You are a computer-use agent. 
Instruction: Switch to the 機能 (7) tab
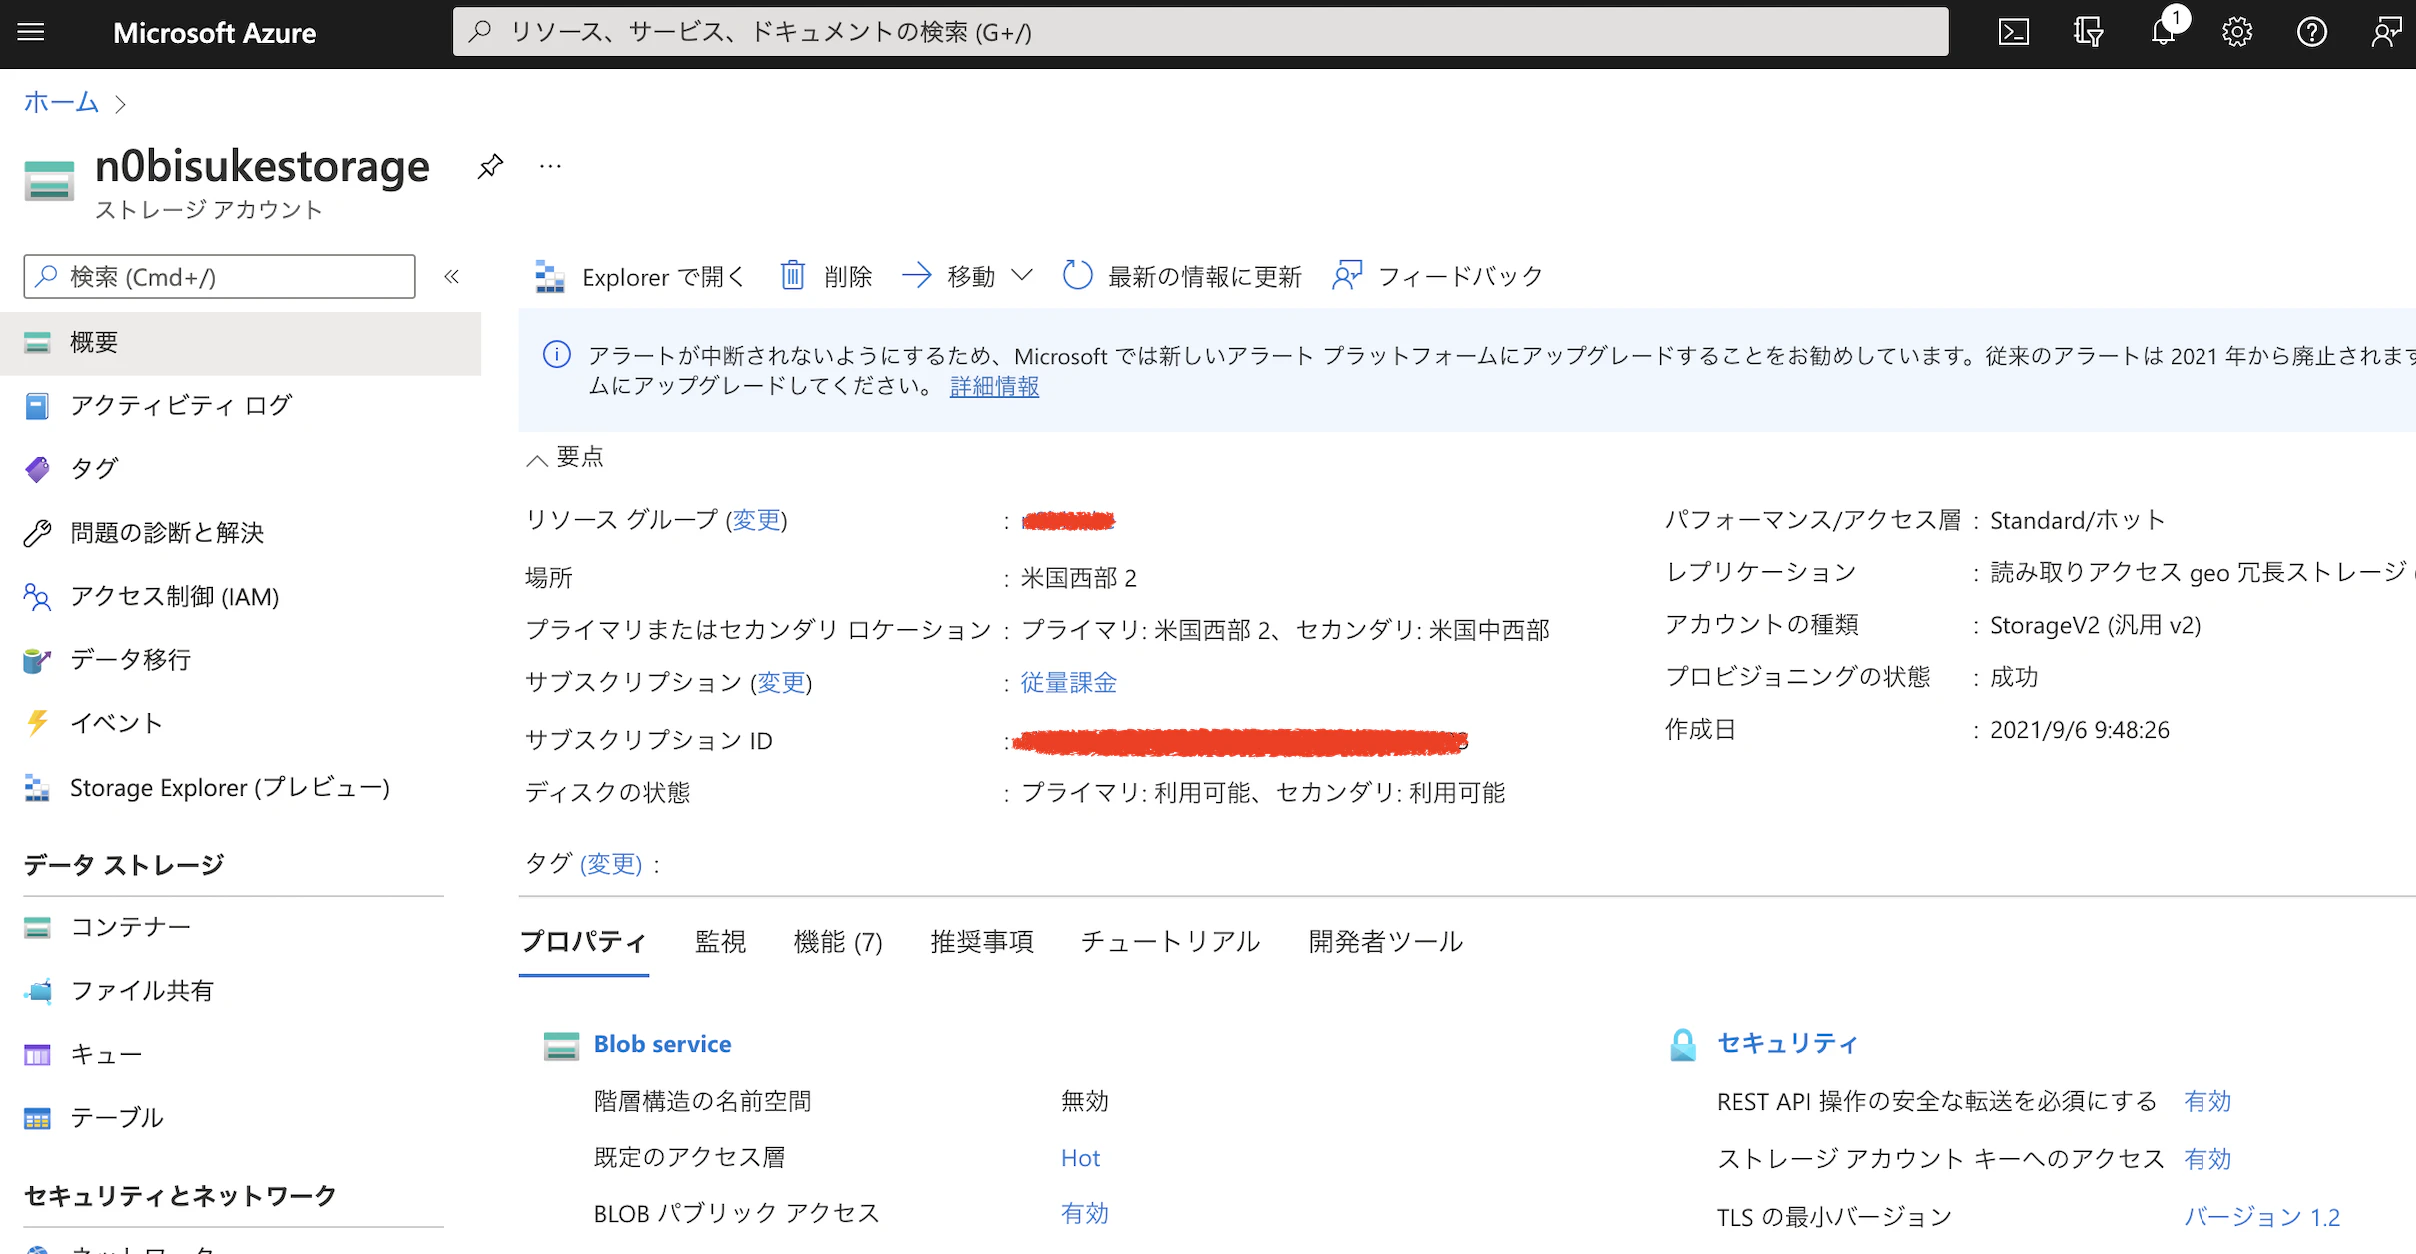838,941
